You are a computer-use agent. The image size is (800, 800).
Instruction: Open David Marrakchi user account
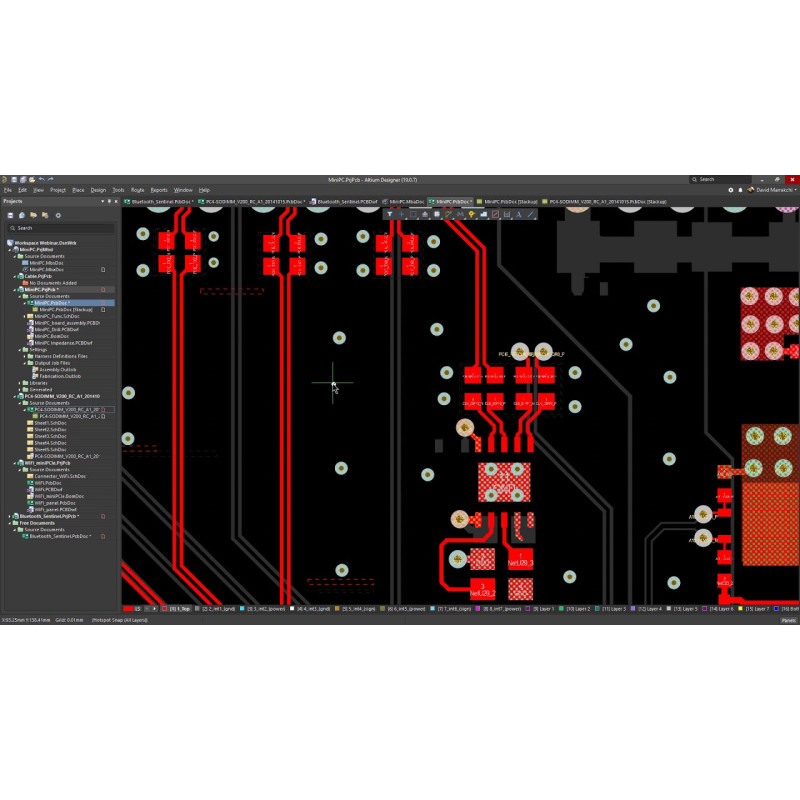[x=773, y=189]
